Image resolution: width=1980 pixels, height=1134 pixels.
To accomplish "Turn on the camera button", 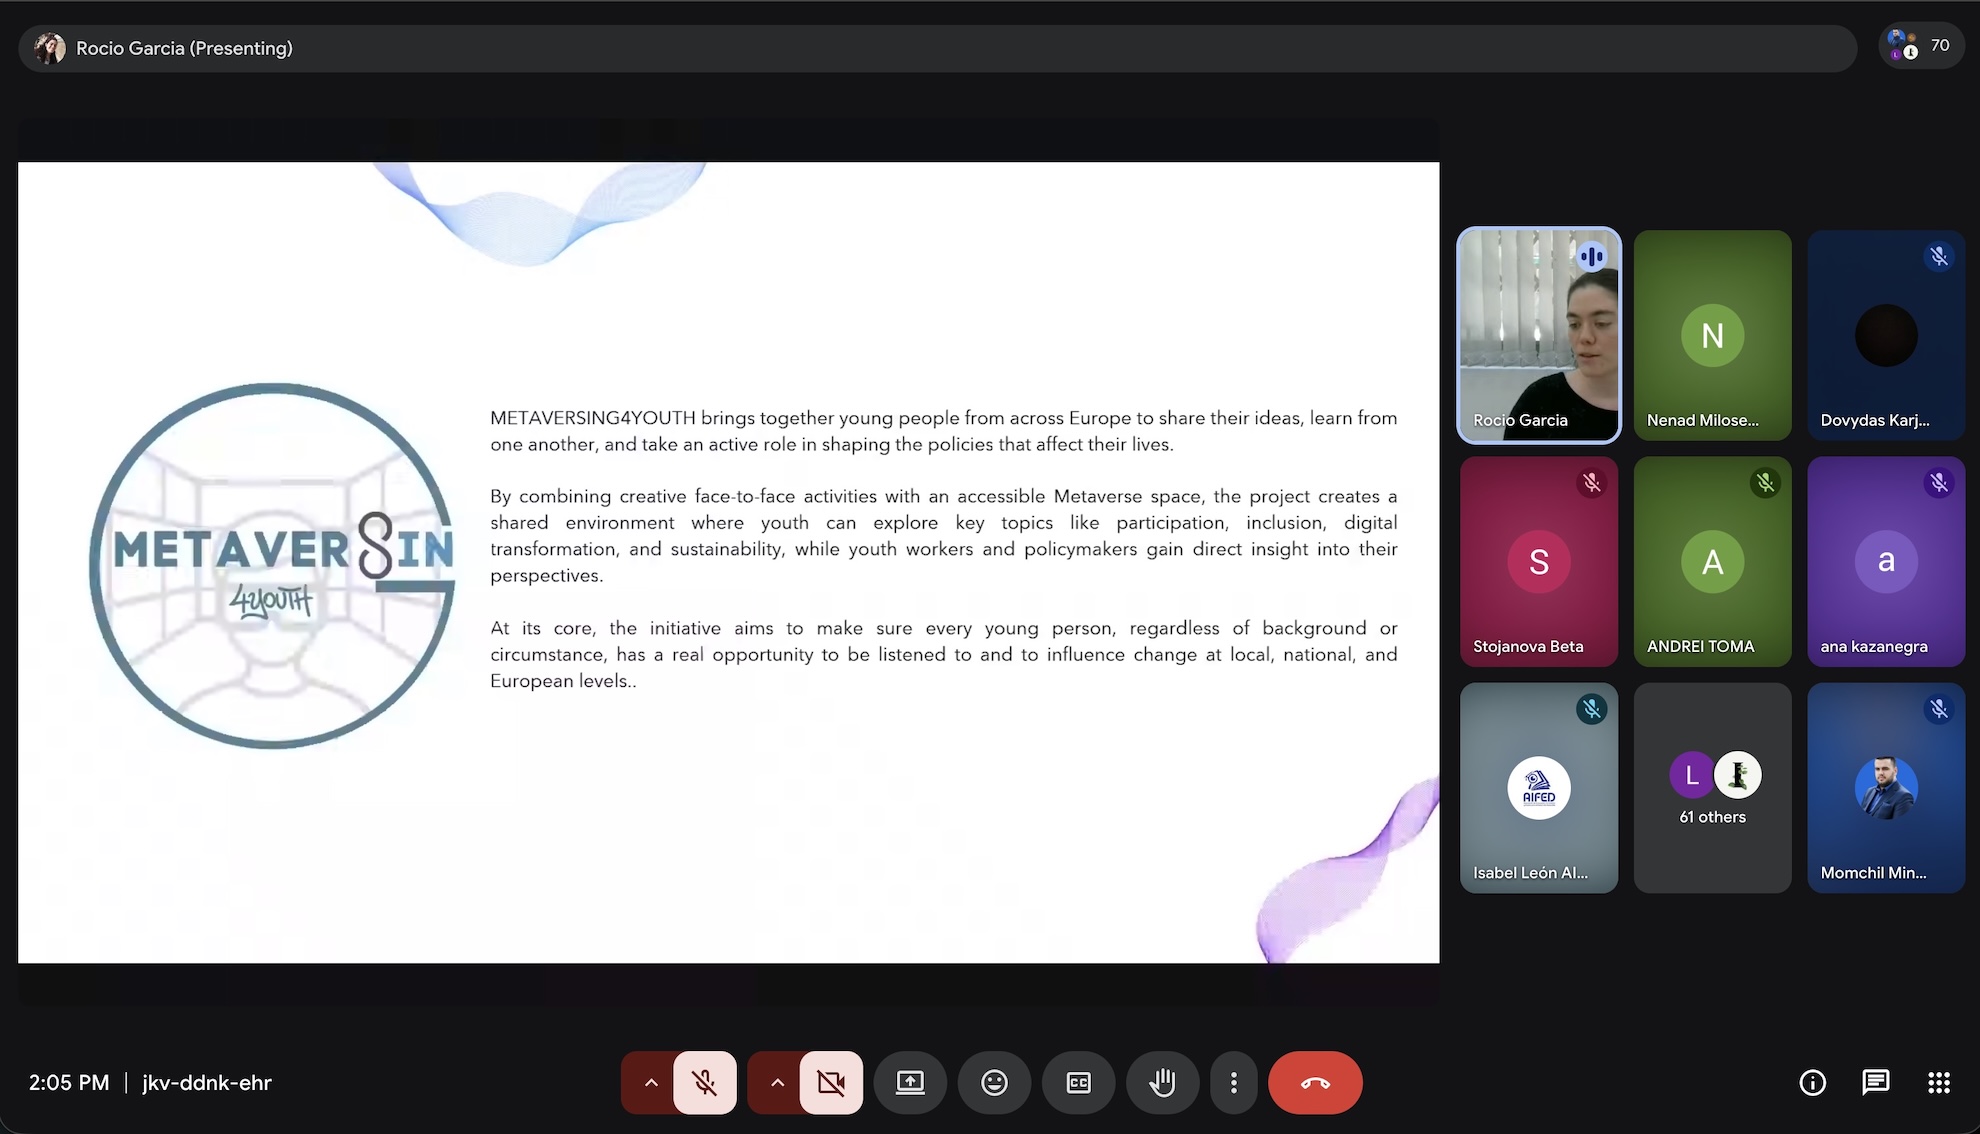I will click(831, 1082).
